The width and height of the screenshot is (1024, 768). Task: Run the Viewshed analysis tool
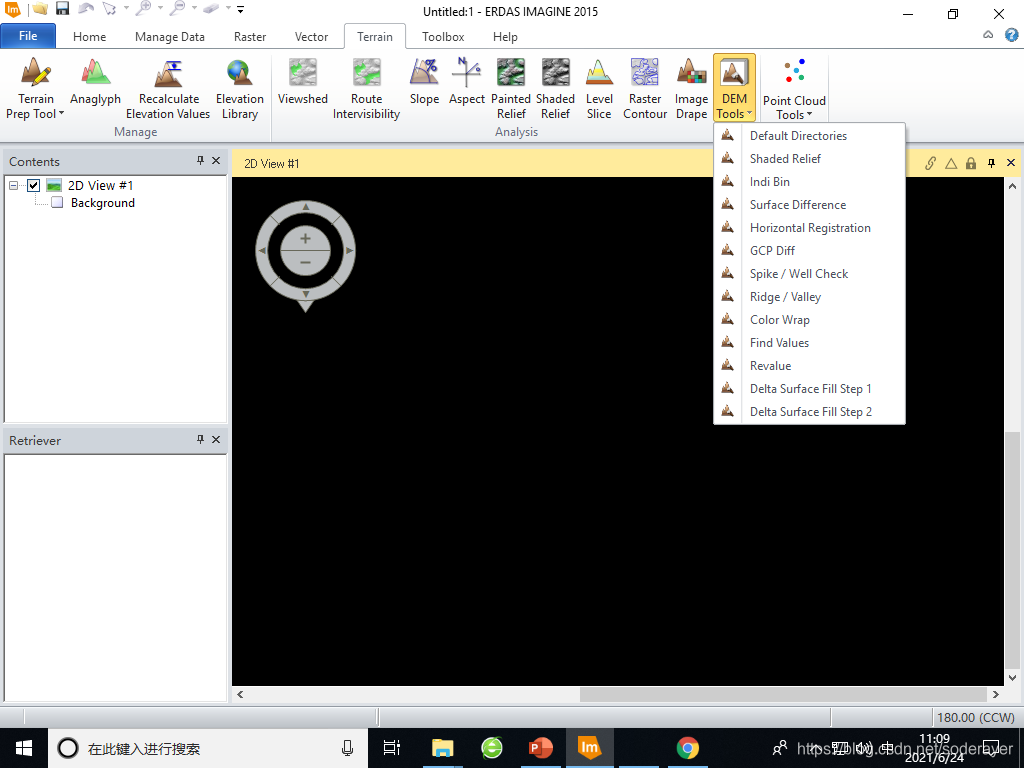(x=302, y=82)
